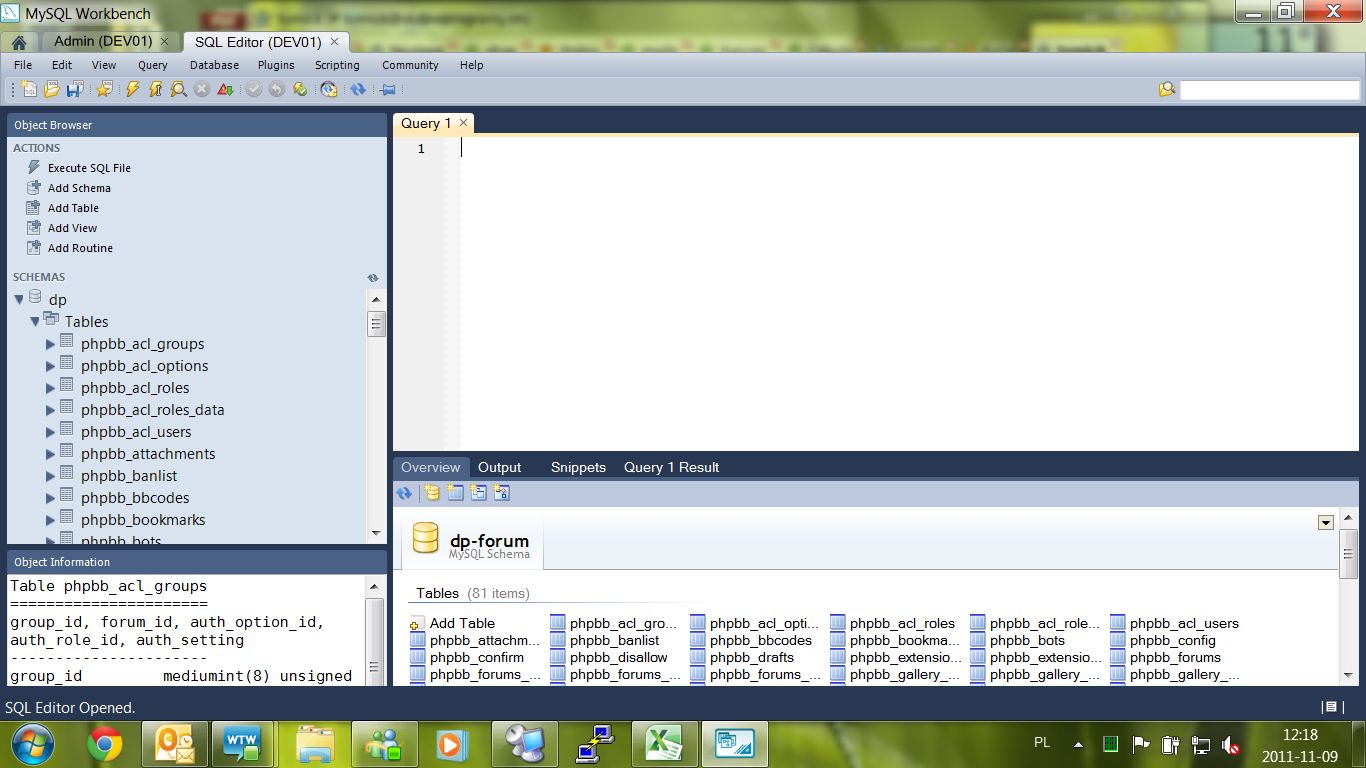Viewport: 1366px width, 768px height.
Task: Expand the phpbb_acl_users table in tree
Action: coord(50,432)
